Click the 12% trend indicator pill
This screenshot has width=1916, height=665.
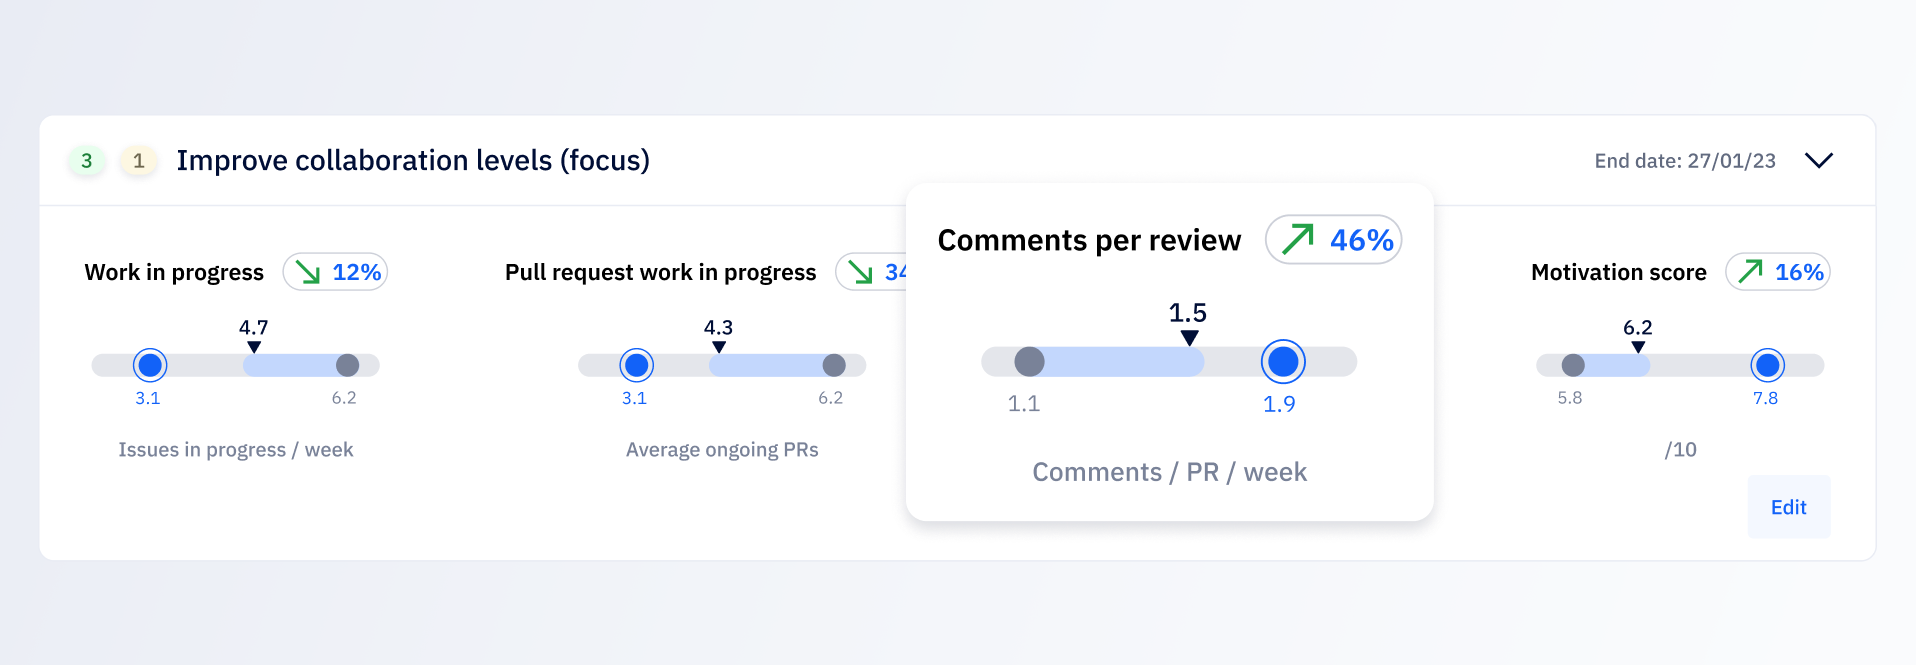[335, 271]
